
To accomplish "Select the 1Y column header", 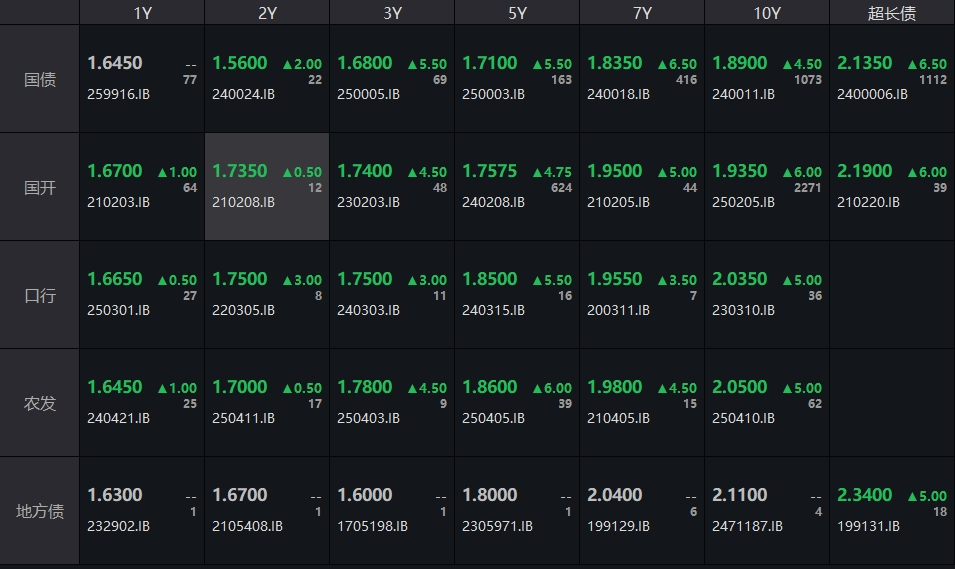I will click(x=142, y=13).
